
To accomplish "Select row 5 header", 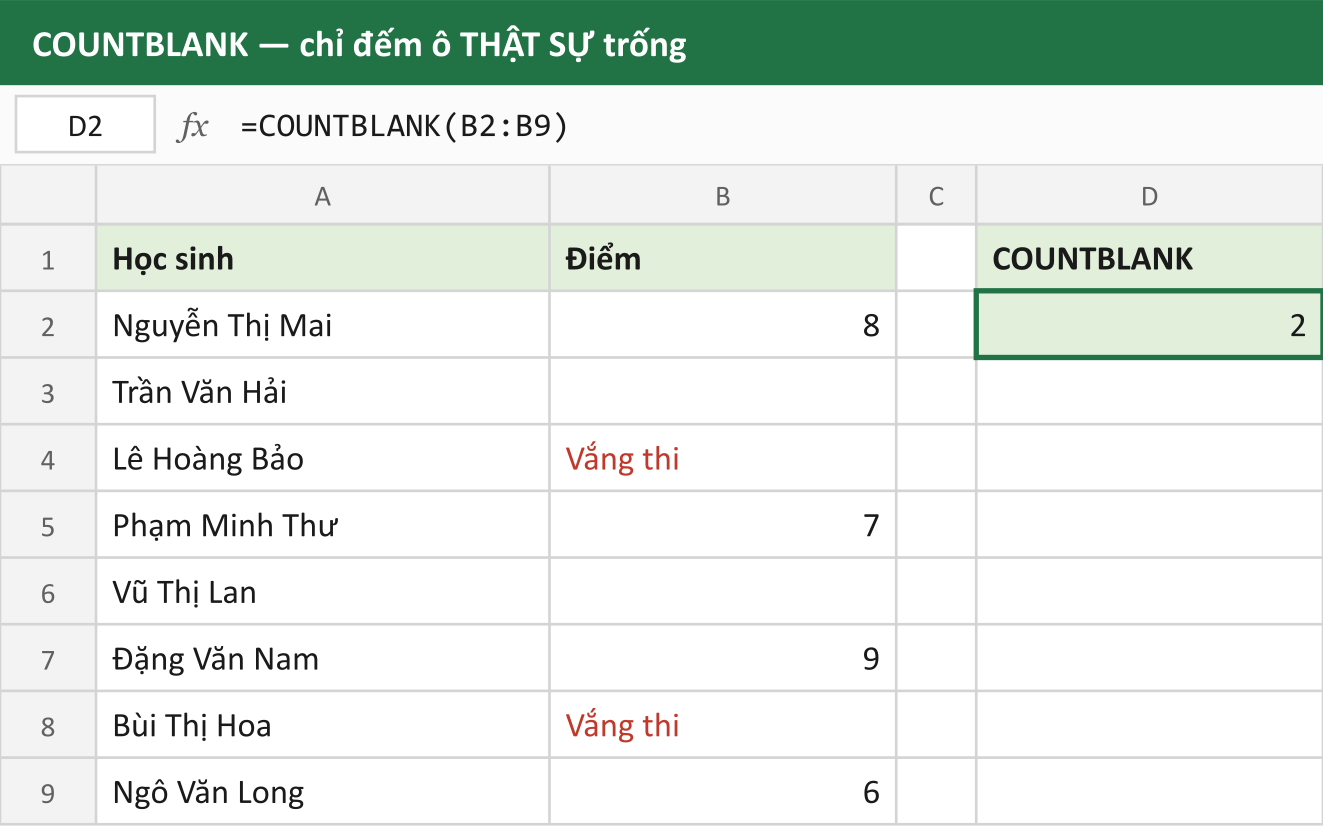I will [48, 525].
